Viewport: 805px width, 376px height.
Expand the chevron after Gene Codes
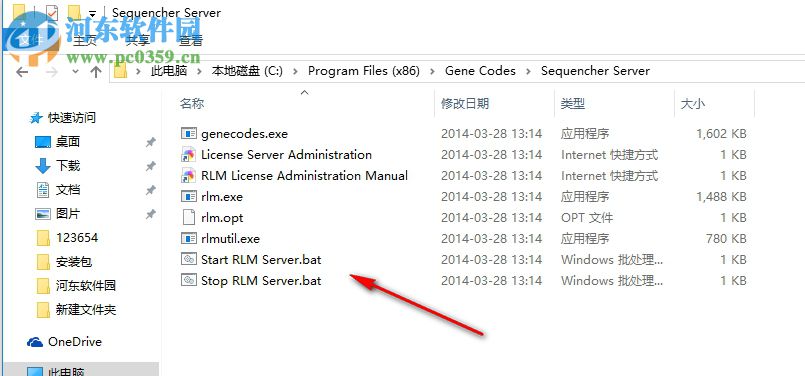[528, 71]
